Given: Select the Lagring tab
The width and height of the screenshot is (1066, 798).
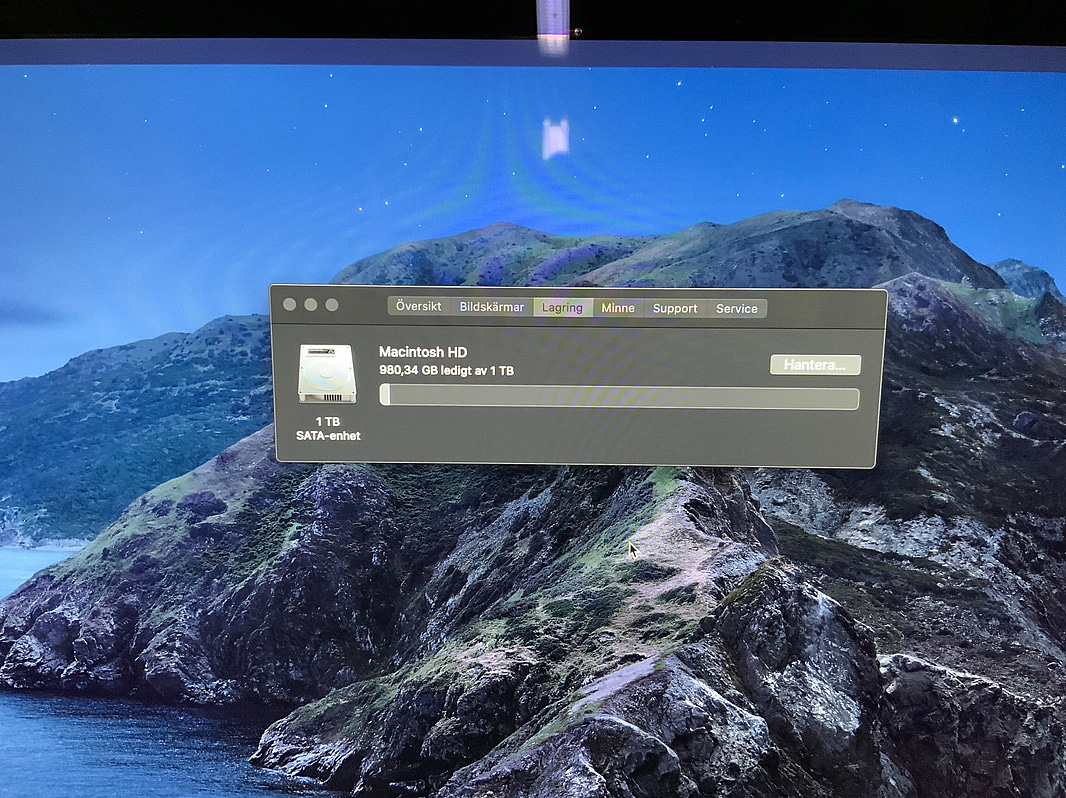Looking at the screenshot, I should (x=562, y=308).
